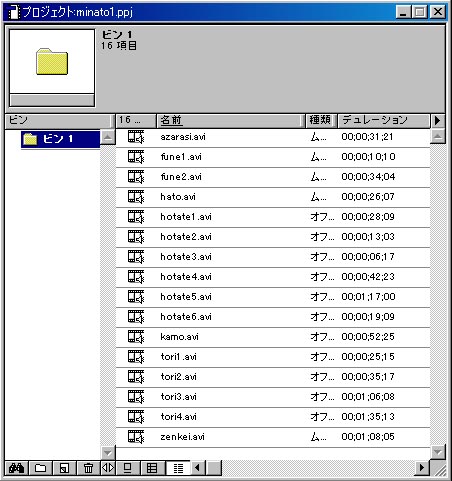Screen dimensions: 452x481
Task: Click the binoculars Find icon
Action: pos(17,468)
